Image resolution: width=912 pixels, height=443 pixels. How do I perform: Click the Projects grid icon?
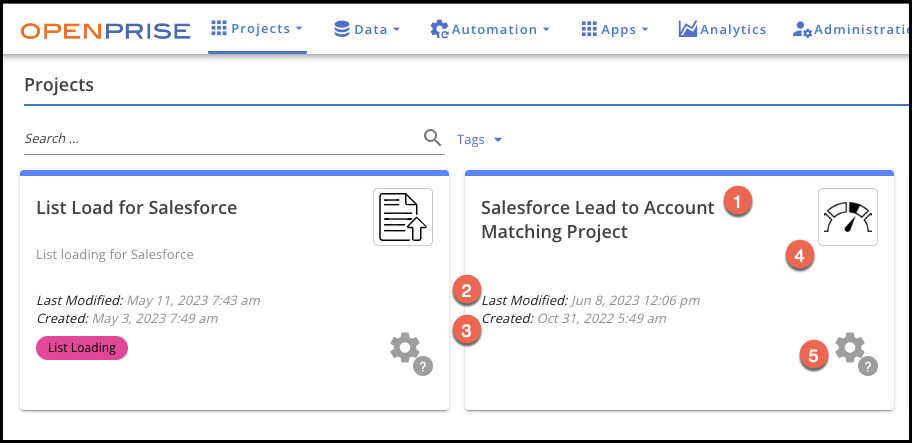(x=219, y=28)
